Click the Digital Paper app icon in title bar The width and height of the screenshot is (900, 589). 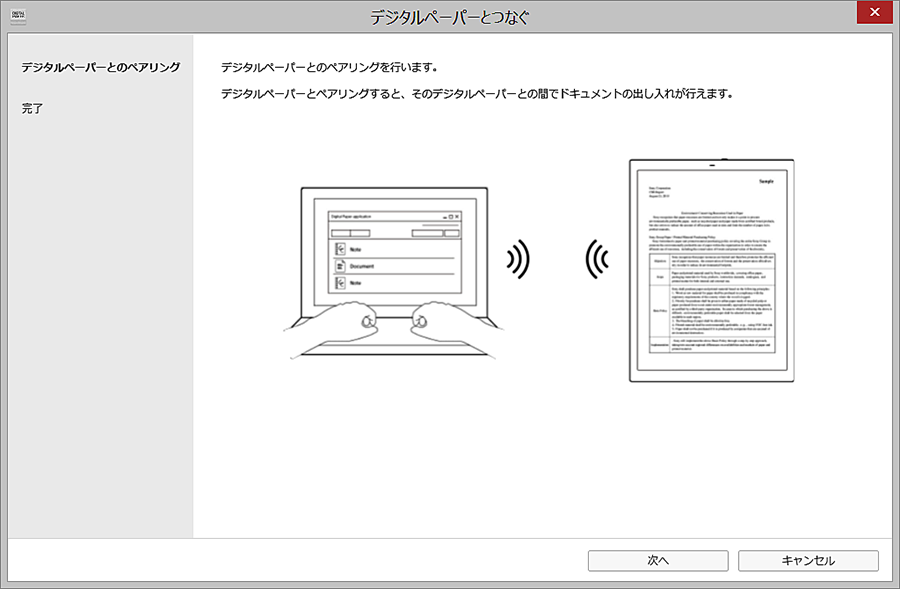19,16
